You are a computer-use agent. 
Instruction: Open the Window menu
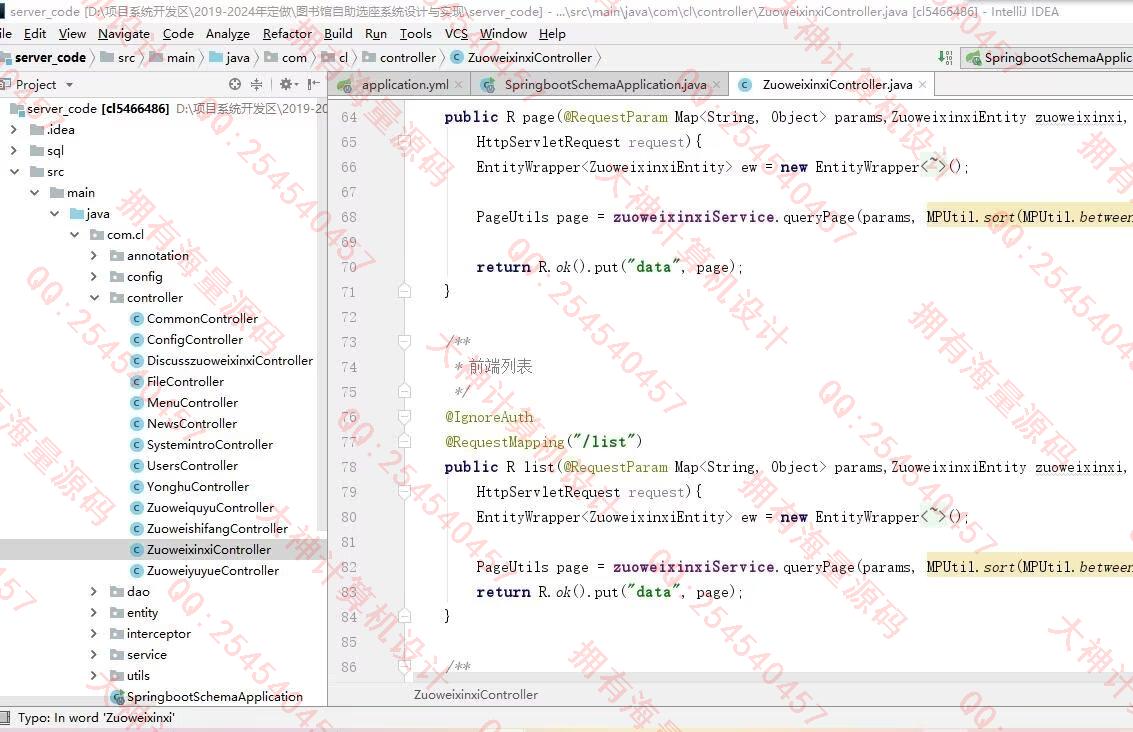point(503,34)
